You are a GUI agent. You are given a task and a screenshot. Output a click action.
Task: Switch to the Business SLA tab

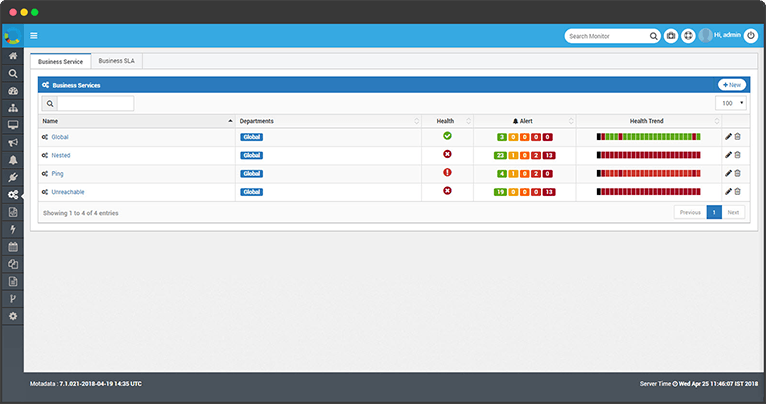pos(116,62)
